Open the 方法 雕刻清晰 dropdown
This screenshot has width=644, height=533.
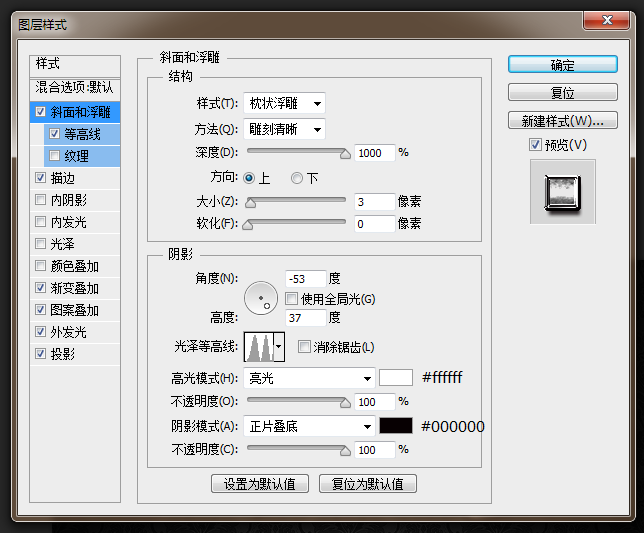click(284, 129)
